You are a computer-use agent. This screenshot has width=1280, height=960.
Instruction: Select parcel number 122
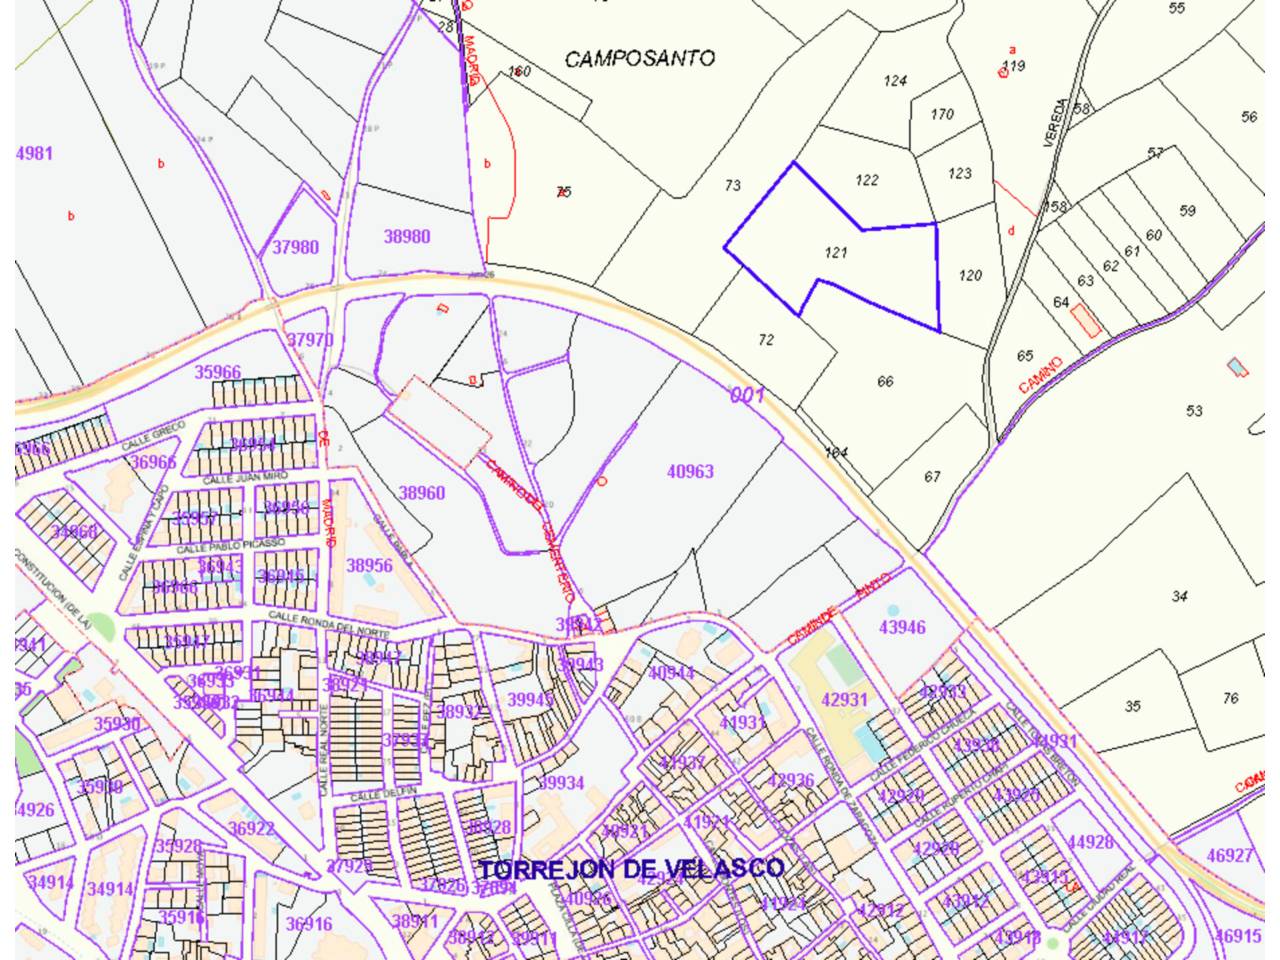pyautogui.click(x=867, y=180)
